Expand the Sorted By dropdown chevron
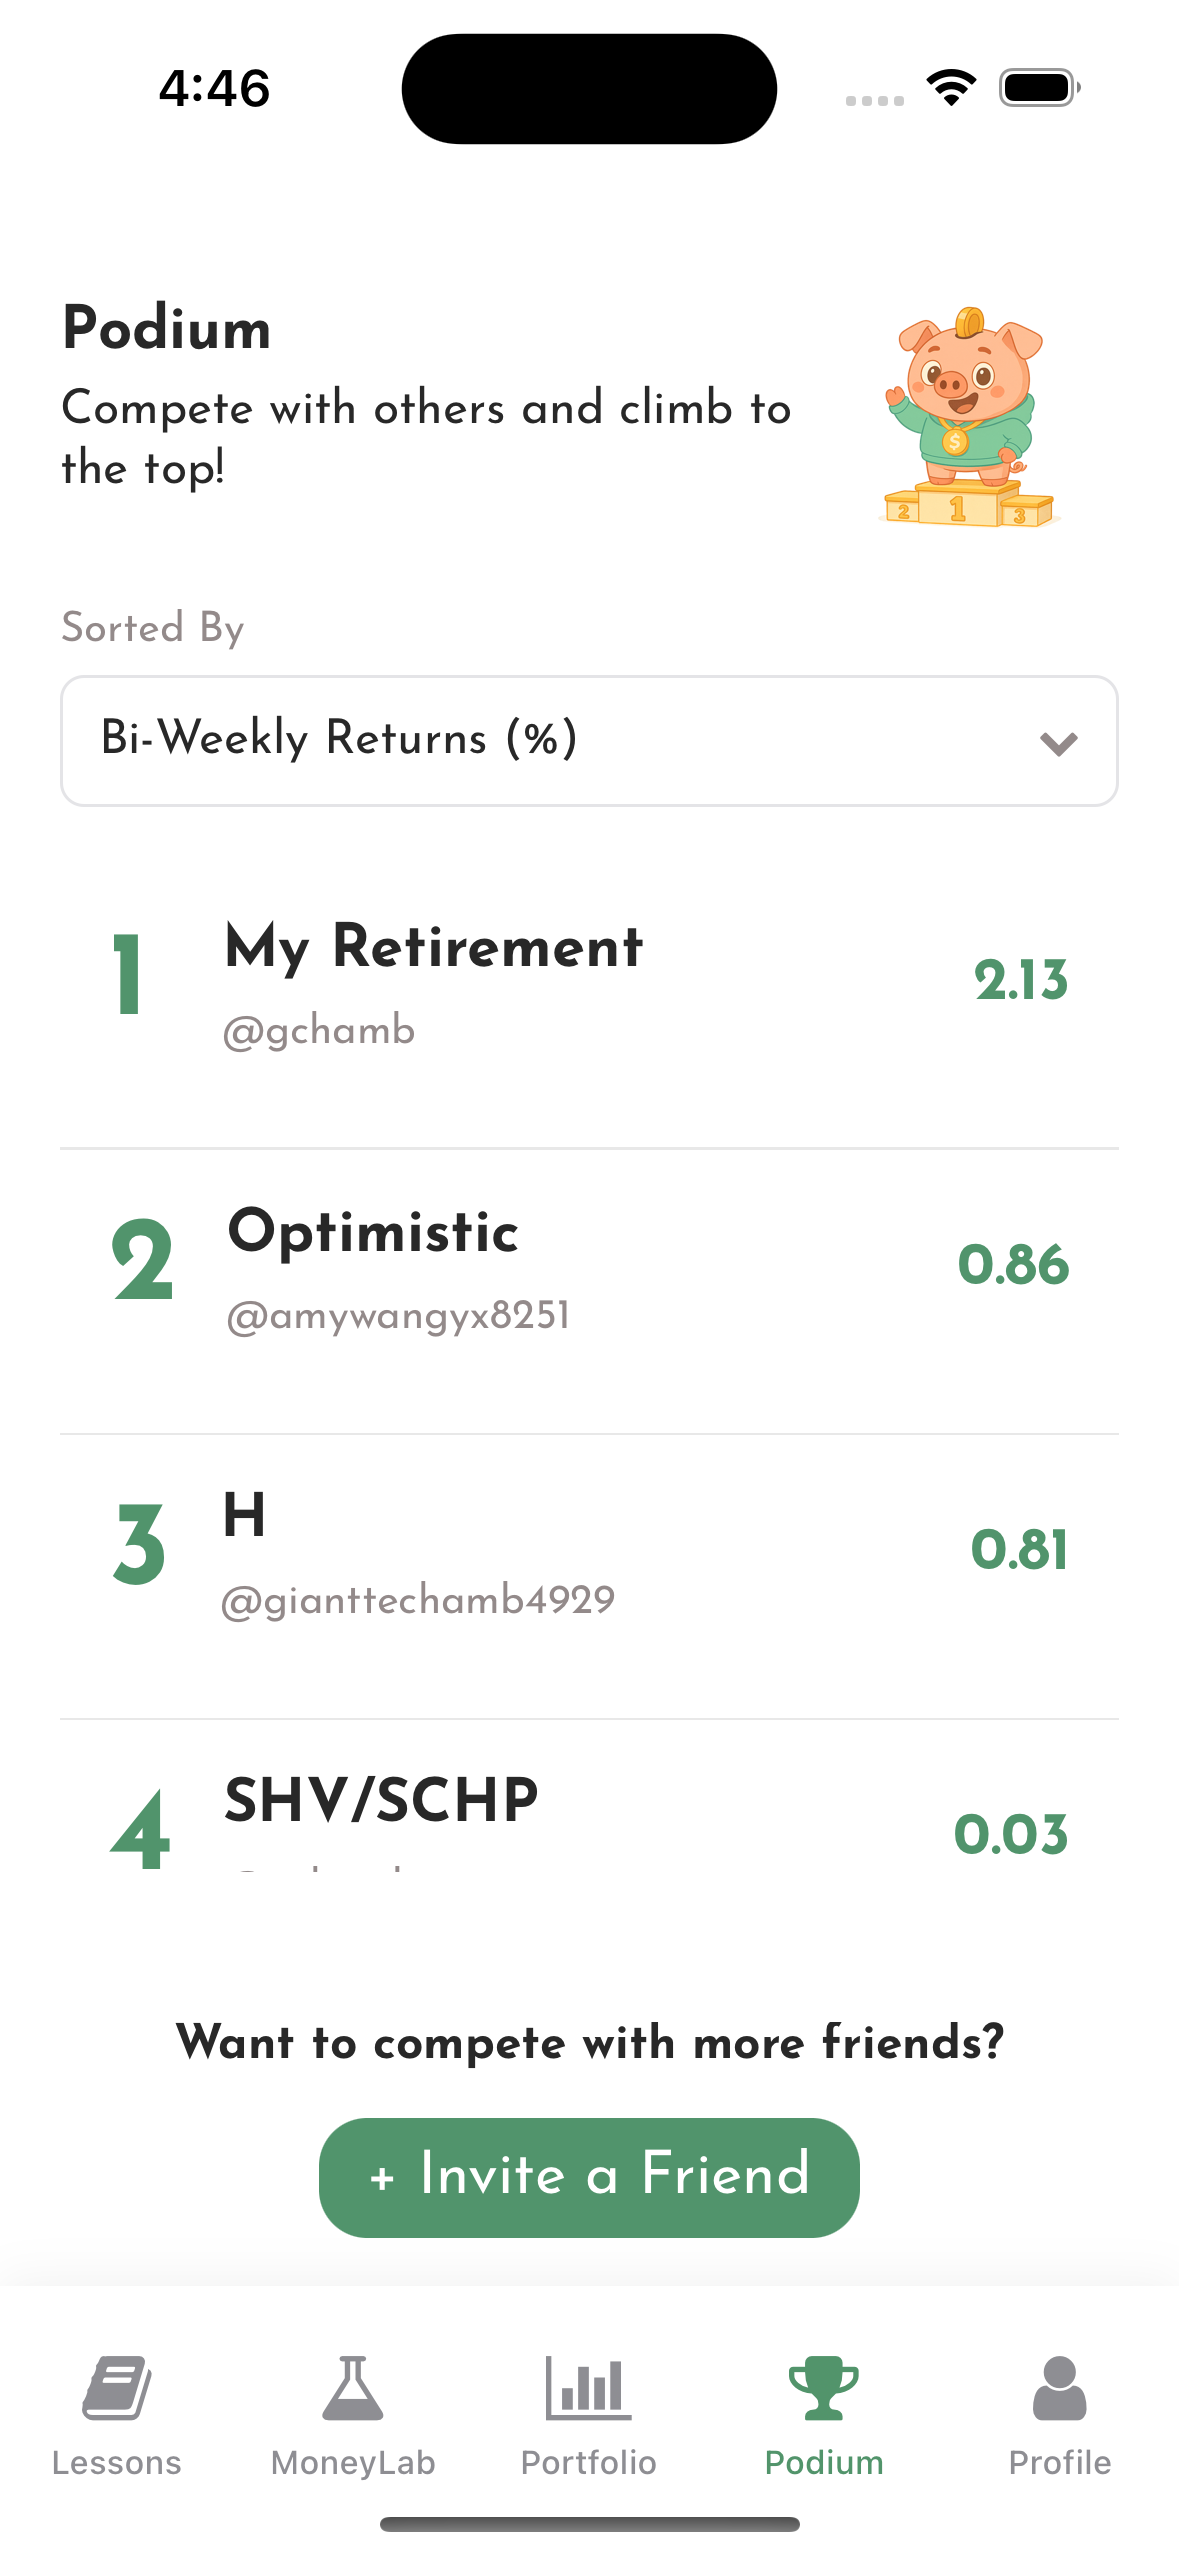The width and height of the screenshot is (1179, 2556). pyautogui.click(x=1058, y=743)
